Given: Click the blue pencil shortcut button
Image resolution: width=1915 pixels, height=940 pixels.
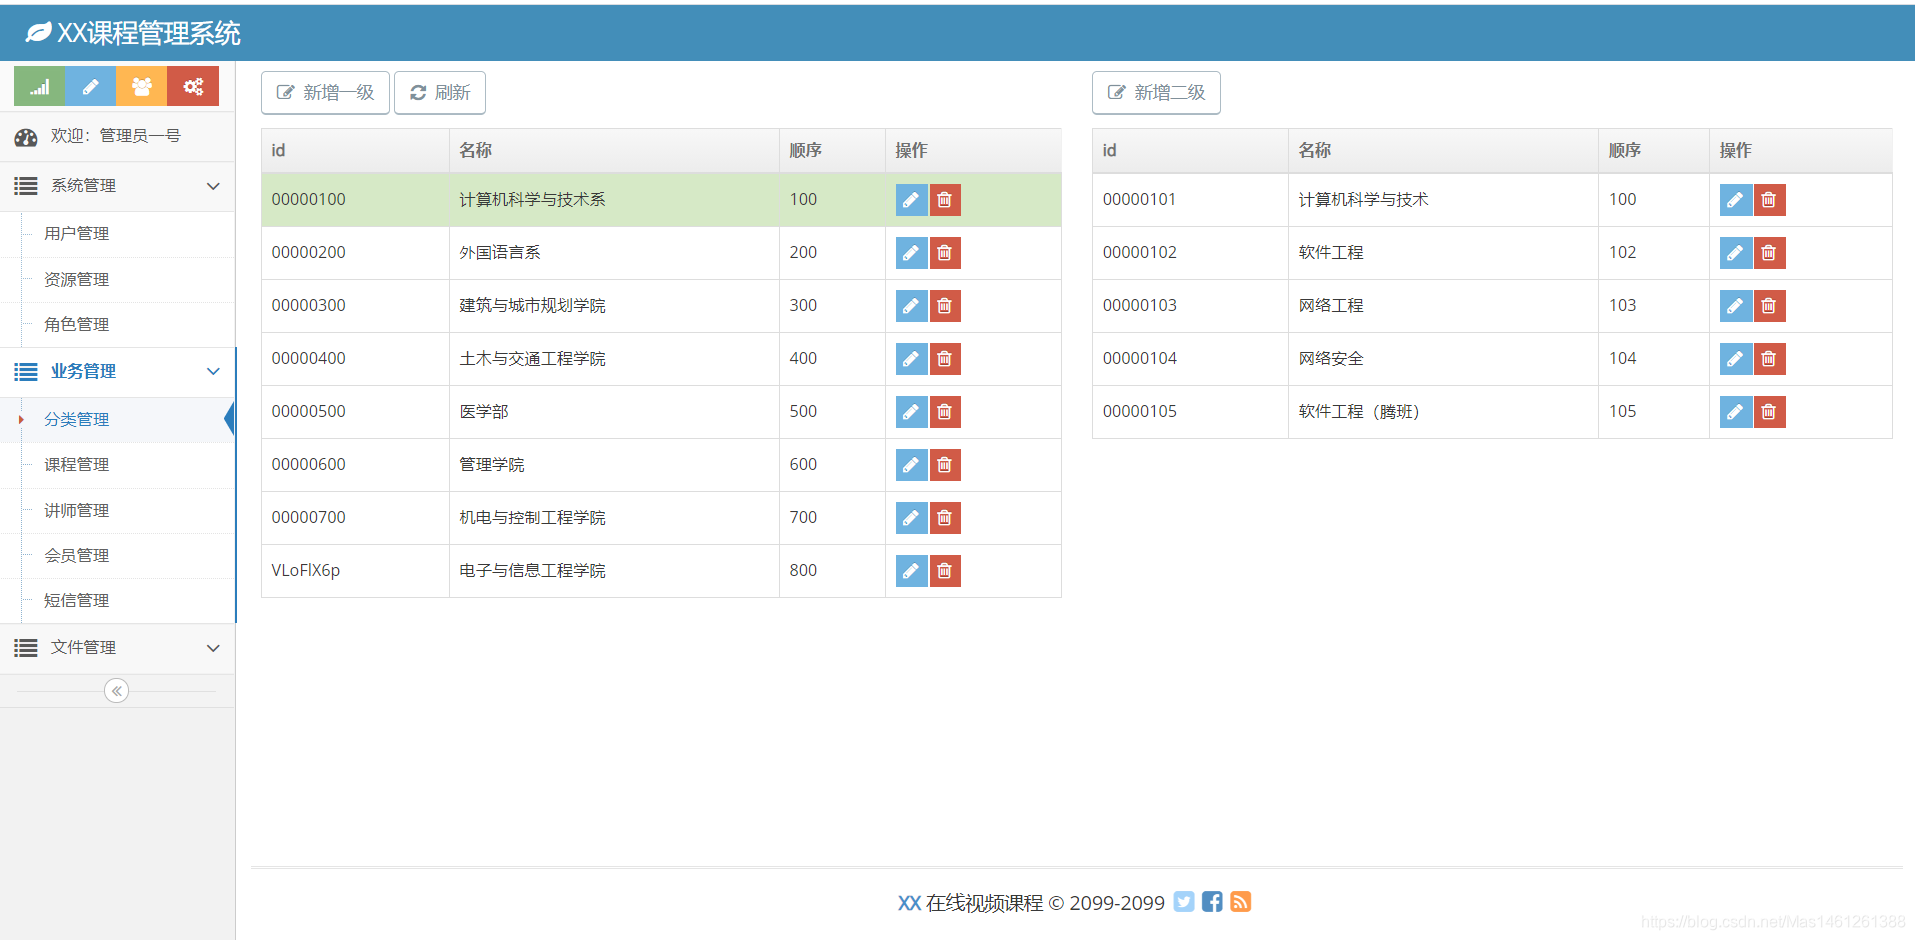Looking at the screenshot, I should [x=91, y=87].
